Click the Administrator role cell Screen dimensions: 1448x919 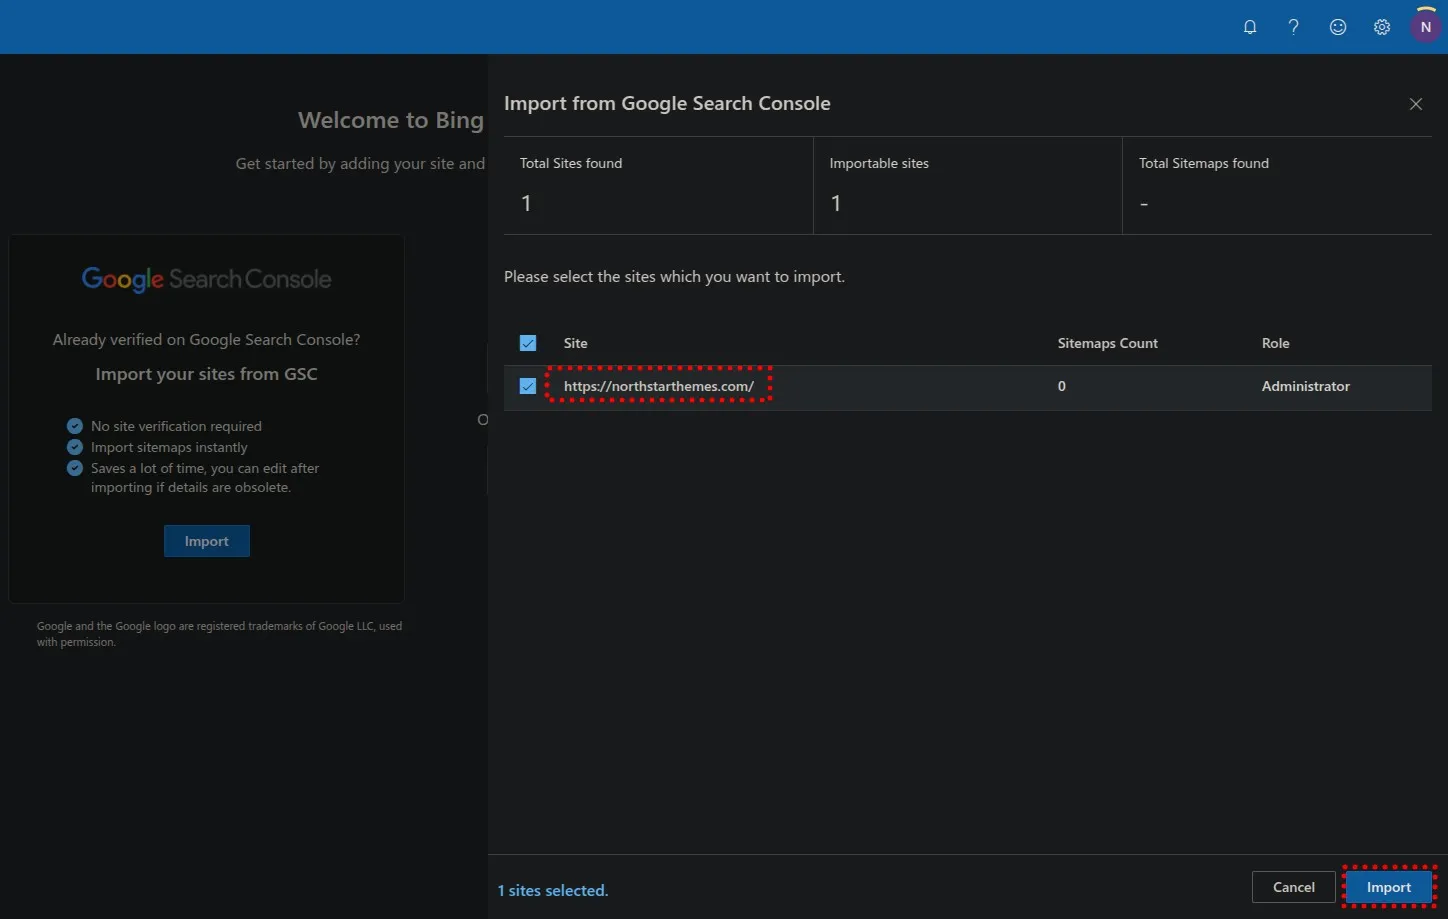coord(1306,386)
